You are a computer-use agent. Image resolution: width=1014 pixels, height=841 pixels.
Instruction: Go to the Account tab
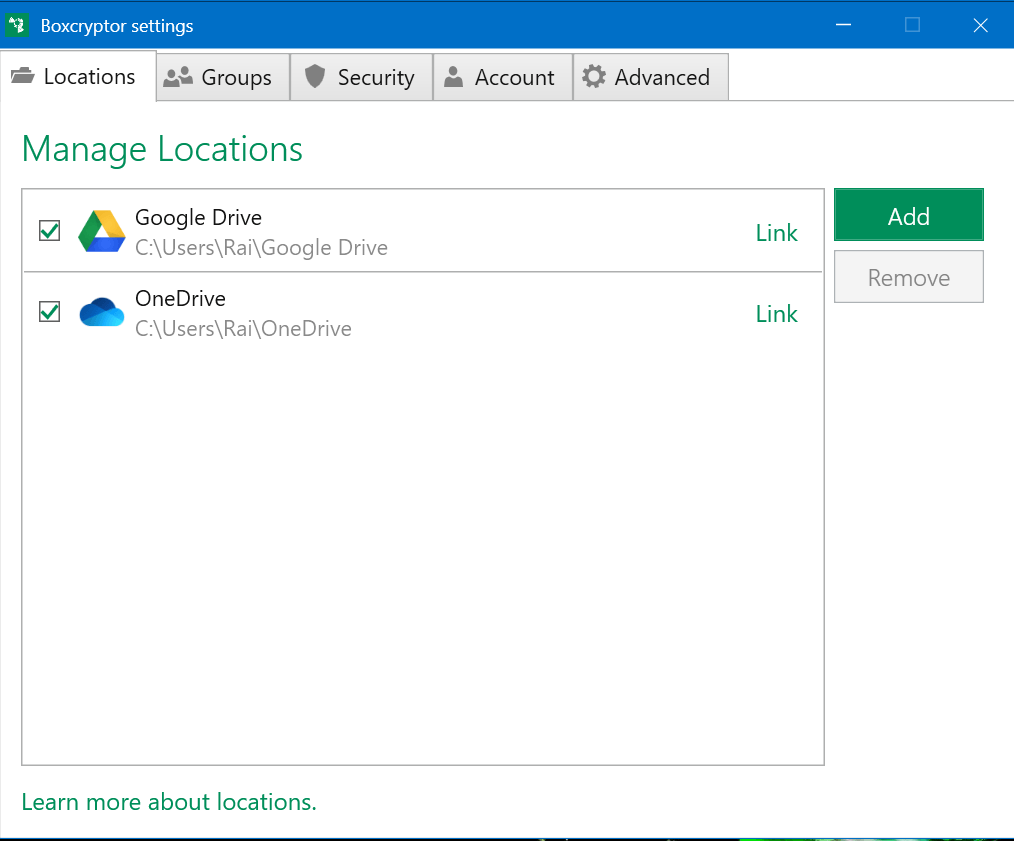(x=502, y=78)
